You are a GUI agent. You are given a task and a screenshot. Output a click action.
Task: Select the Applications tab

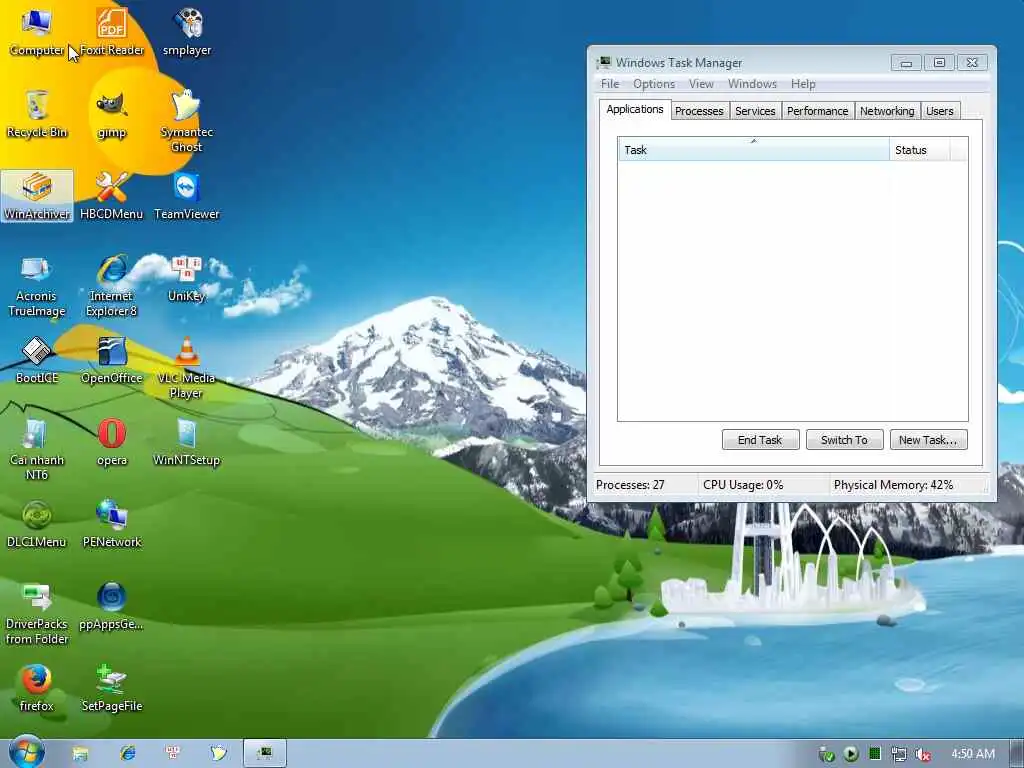click(x=635, y=109)
